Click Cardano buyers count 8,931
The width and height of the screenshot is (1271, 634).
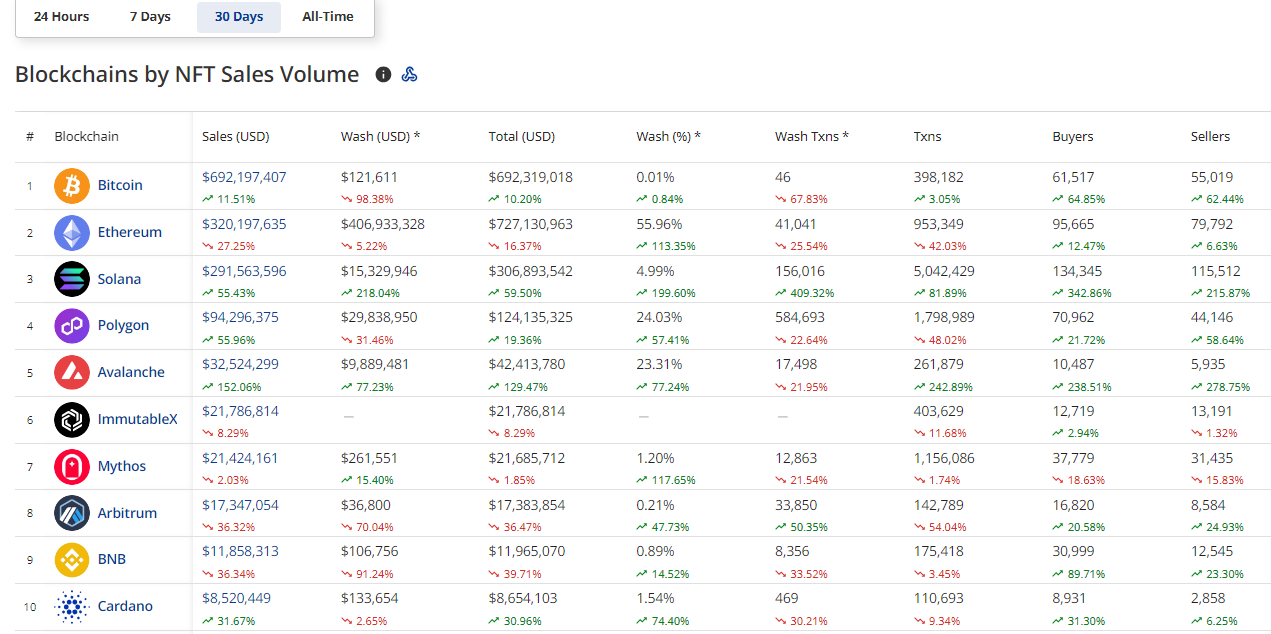click(x=1069, y=598)
